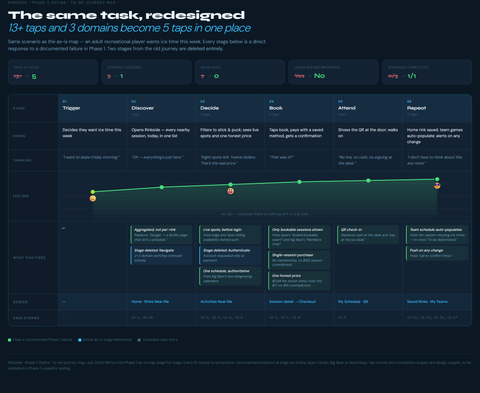
Task: Click the green legend dot for Phase 1 failure
Action: [9, 340]
